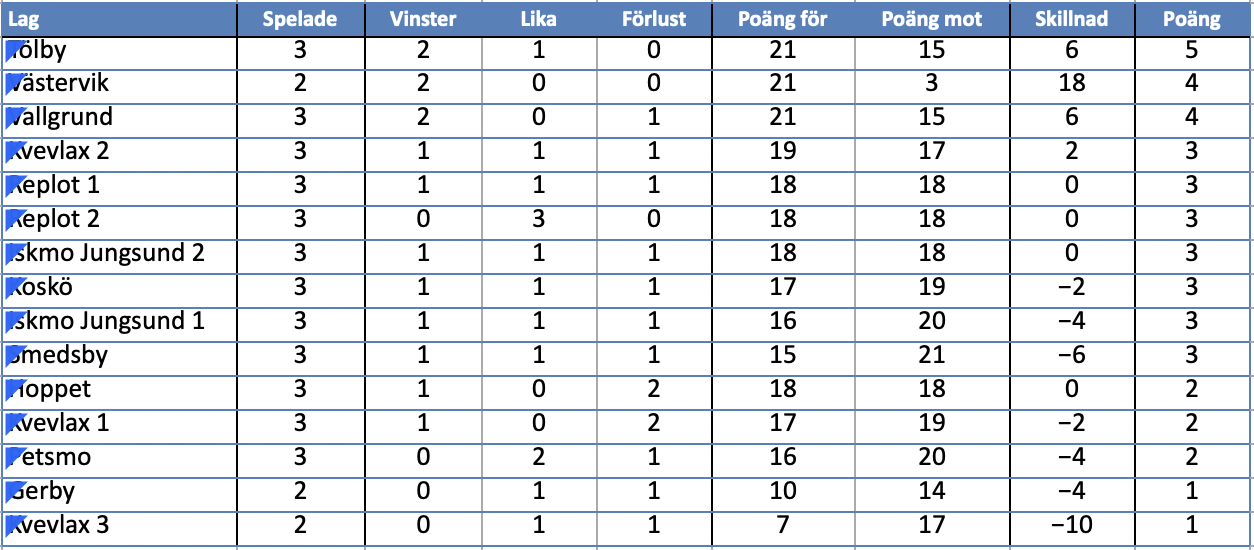1254x550 pixels.
Task: Select the Poäng mot header cell
Action: point(932,19)
